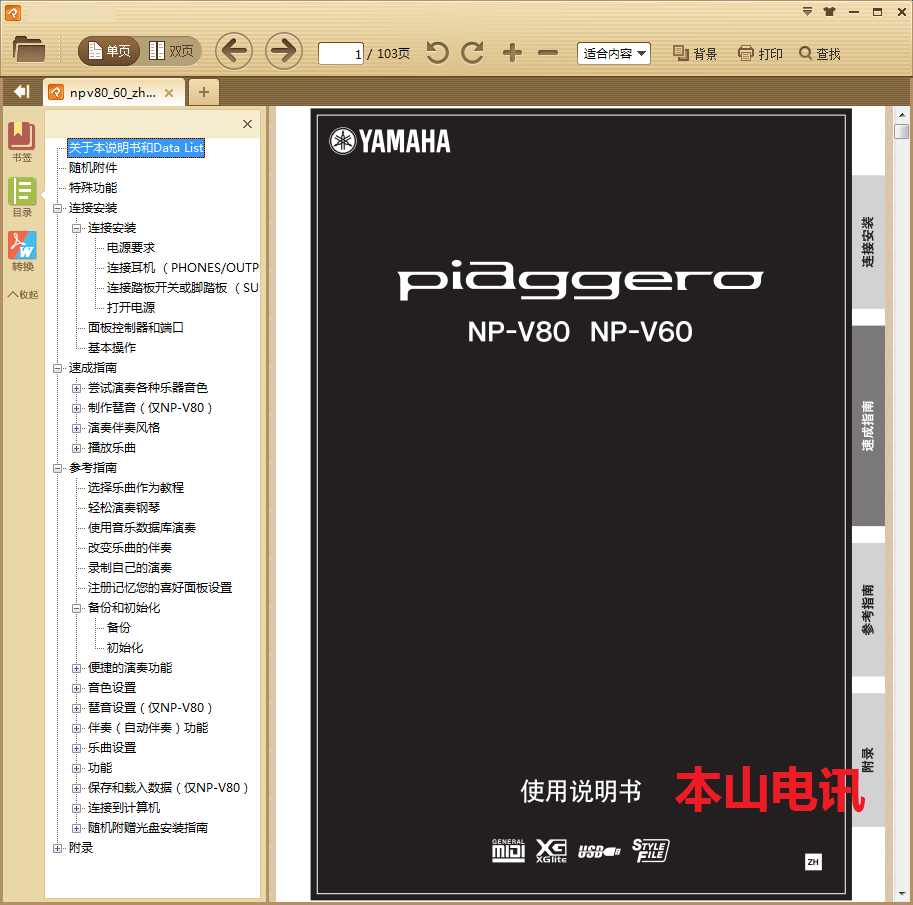Click 收起 to collapse sidebar icons
The image size is (913, 905).
pyautogui.click(x=23, y=294)
